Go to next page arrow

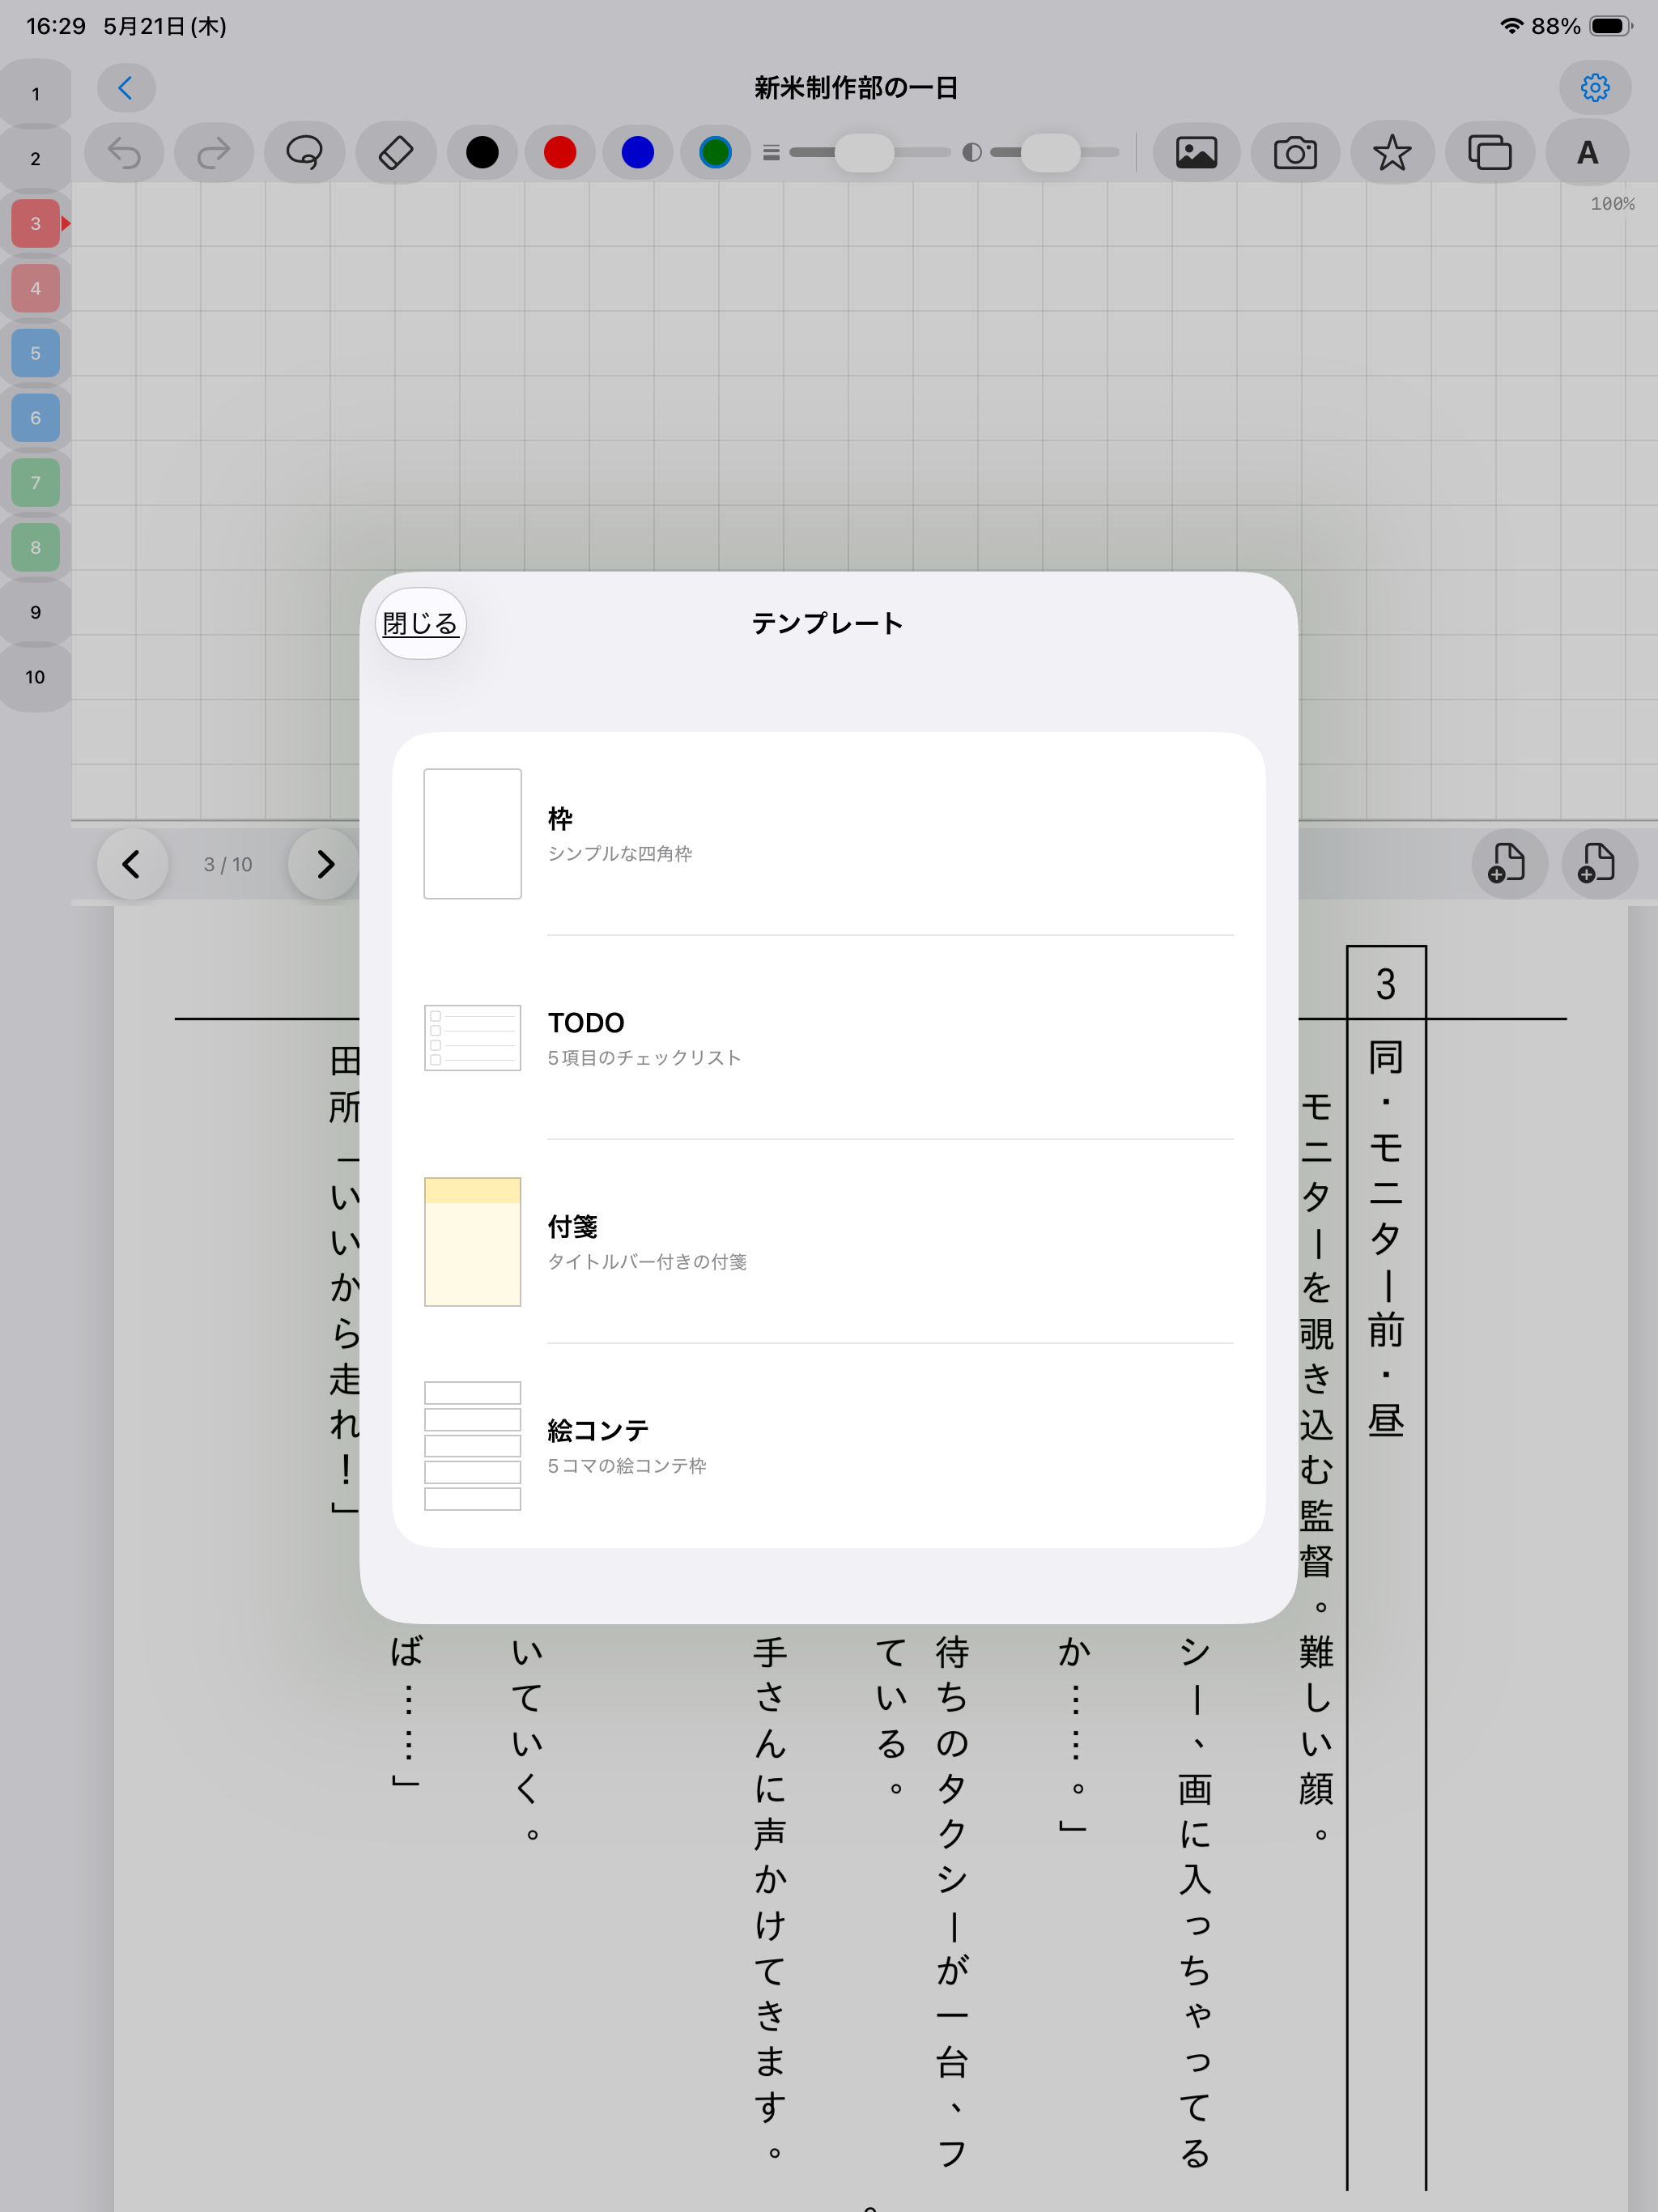[x=324, y=864]
